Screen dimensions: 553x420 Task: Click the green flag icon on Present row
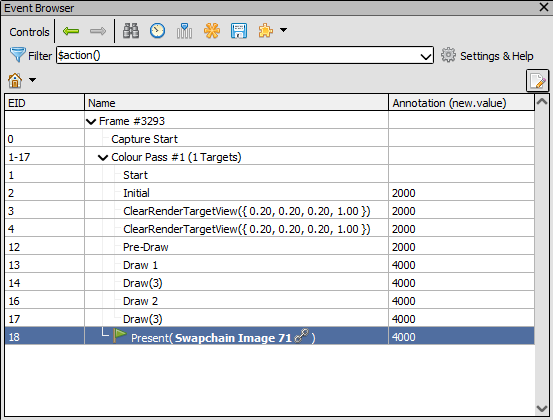click(120, 335)
